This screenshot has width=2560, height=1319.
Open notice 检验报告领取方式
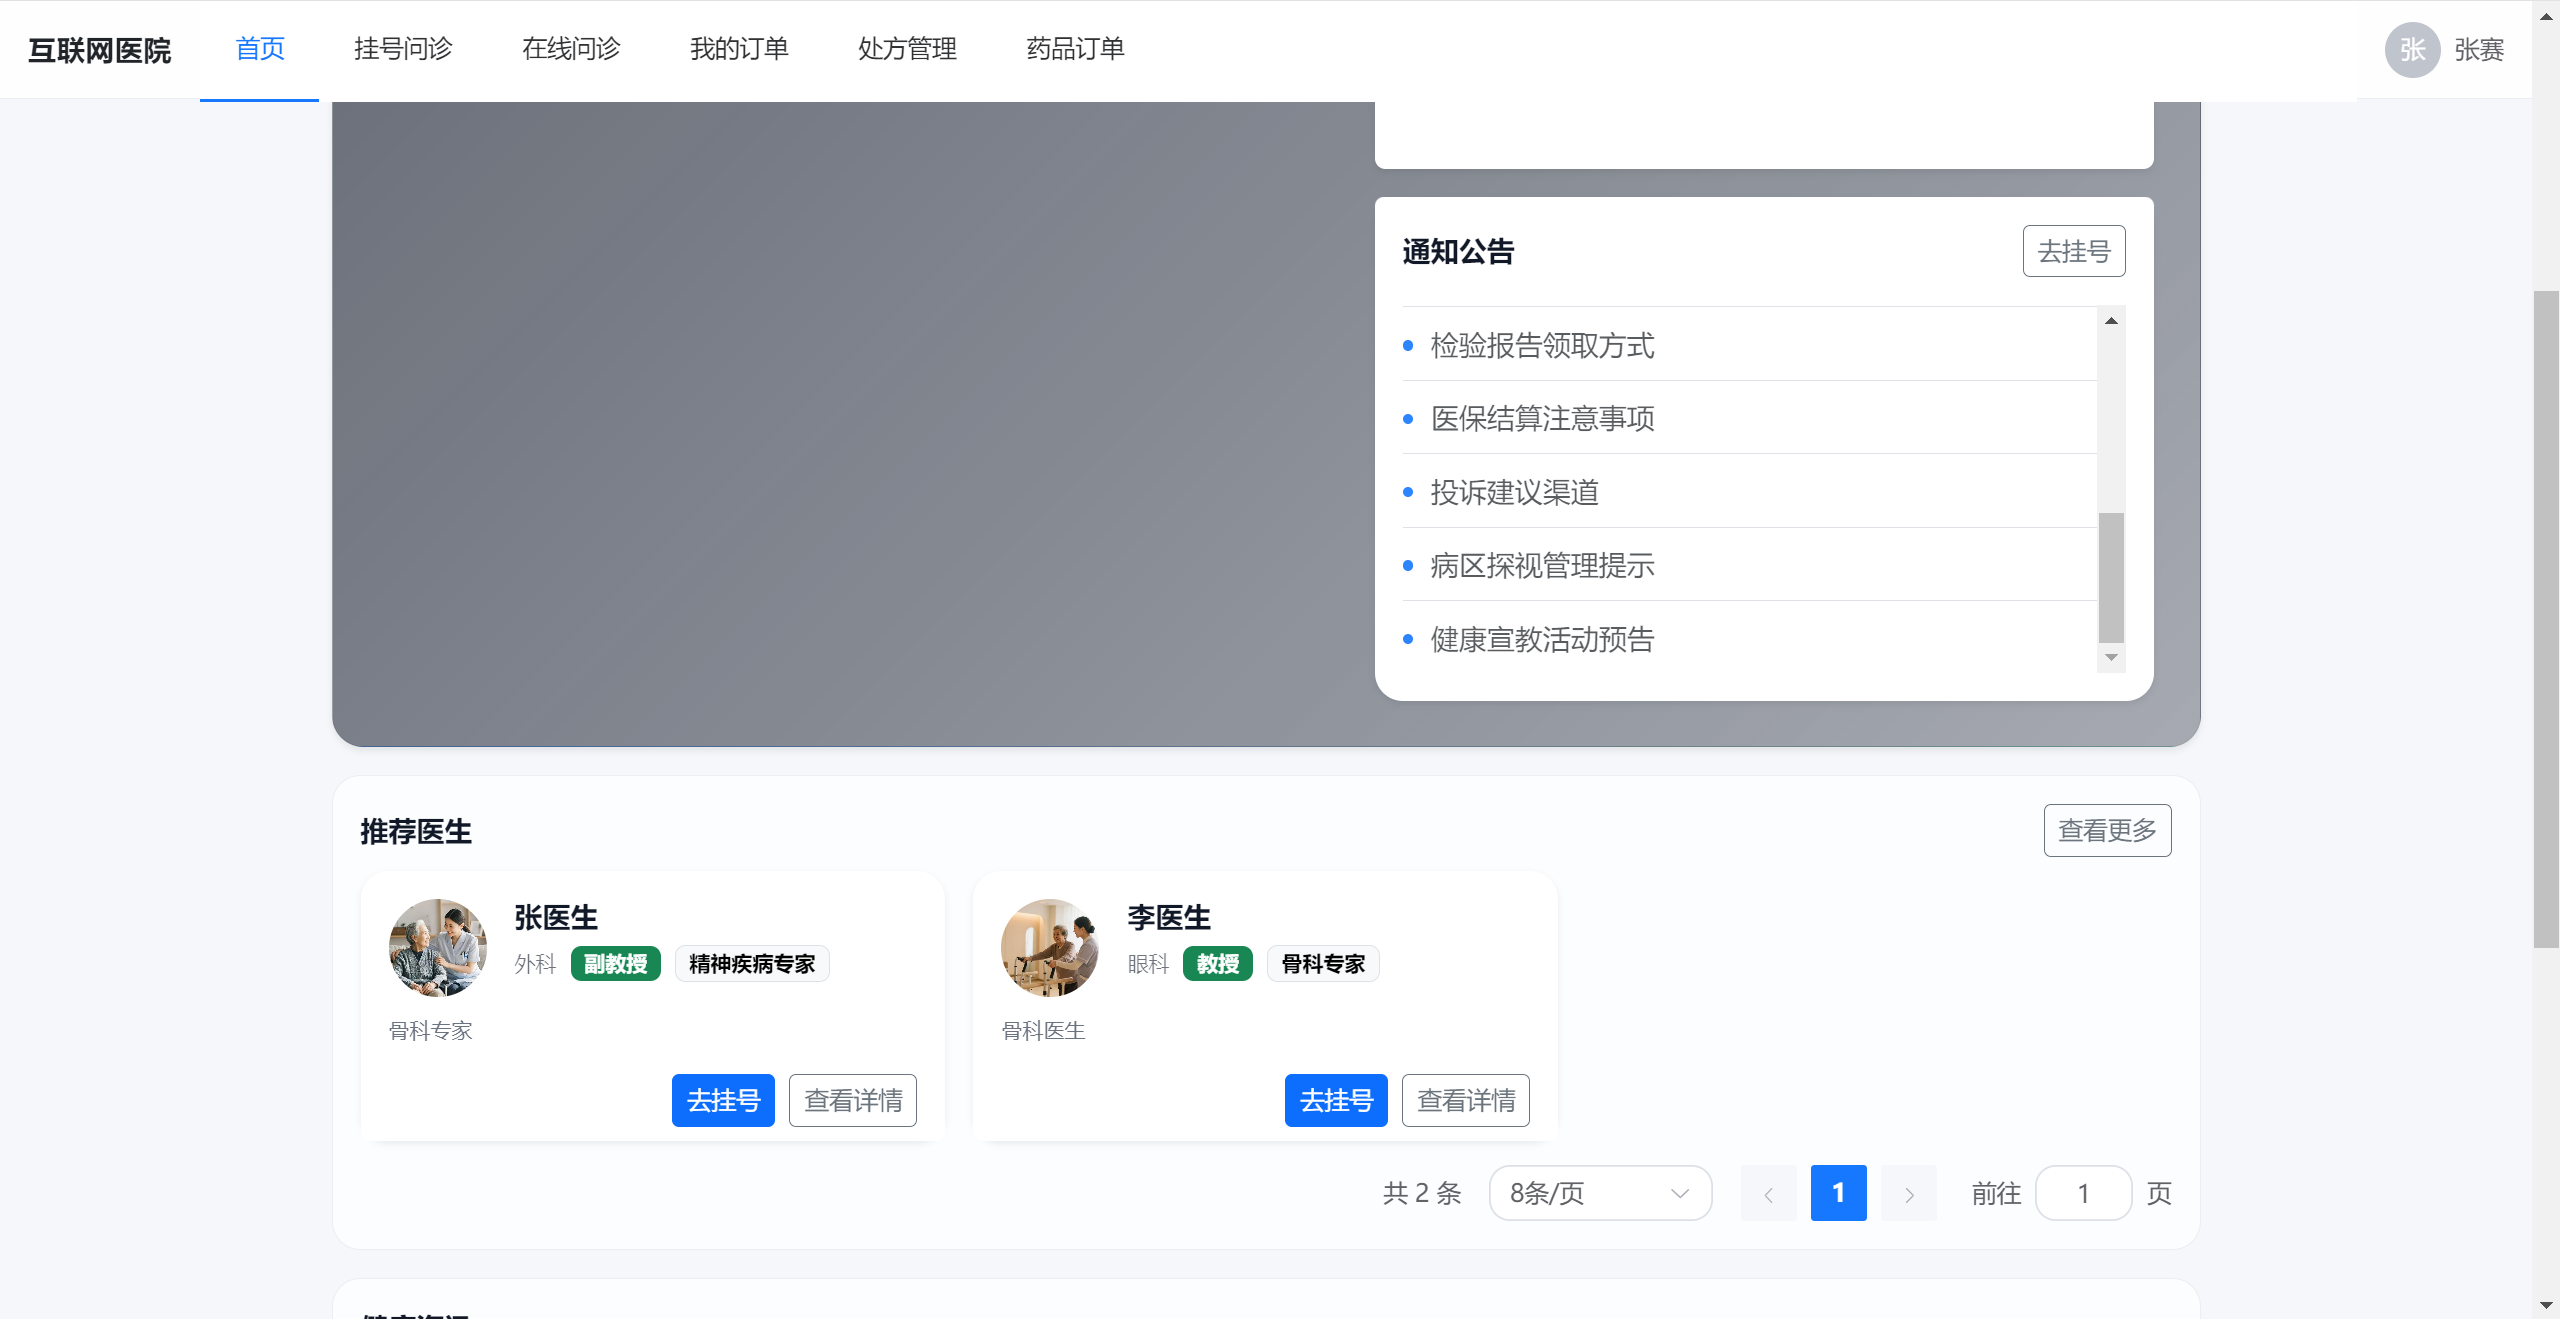coord(1541,345)
